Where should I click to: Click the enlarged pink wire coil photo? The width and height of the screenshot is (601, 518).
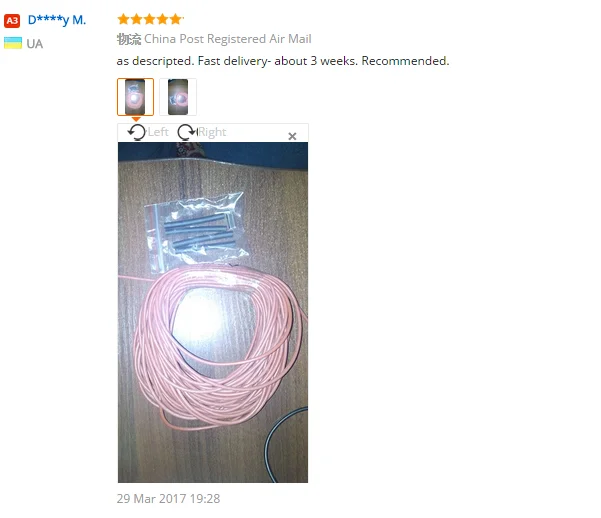click(213, 312)
